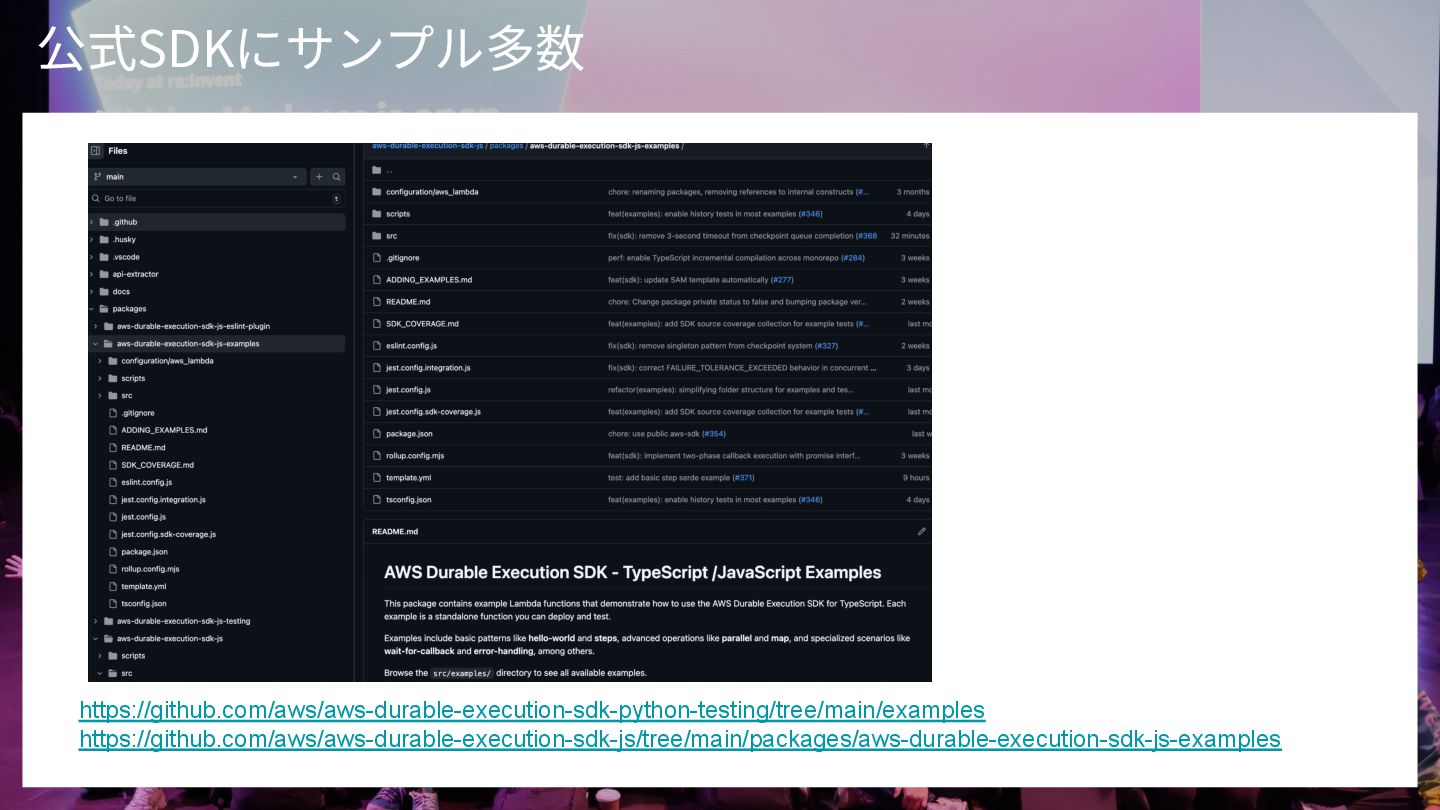Select template.yml in the sidebar tree
Viewport: 1440px width, 810px height.
[144, 586]
